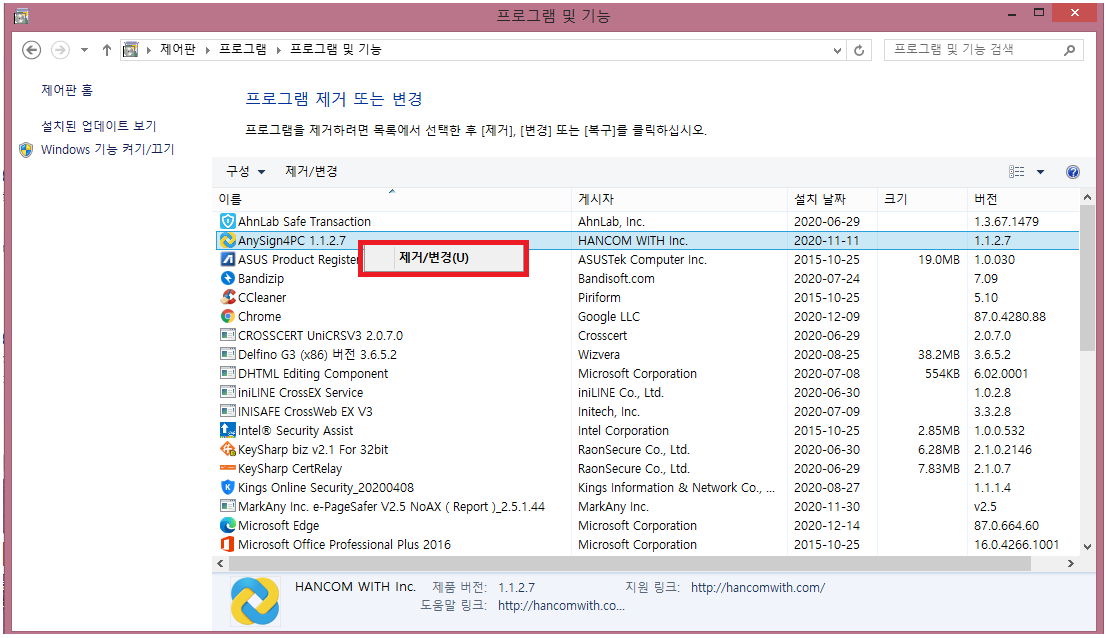1106x638 pixels.
Task: Click the iniLINE CrossEX Service icon
Action: 227,393
